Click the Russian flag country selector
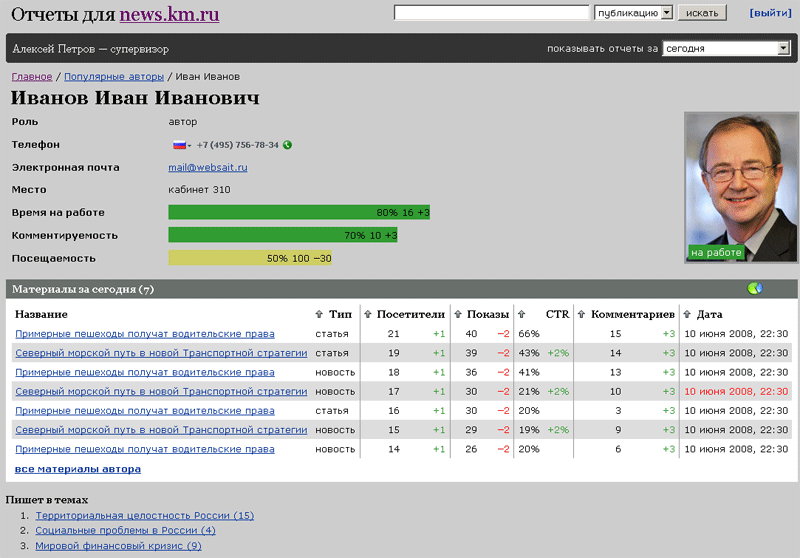Viewport: 800px width, 558px height. point(181,145)
